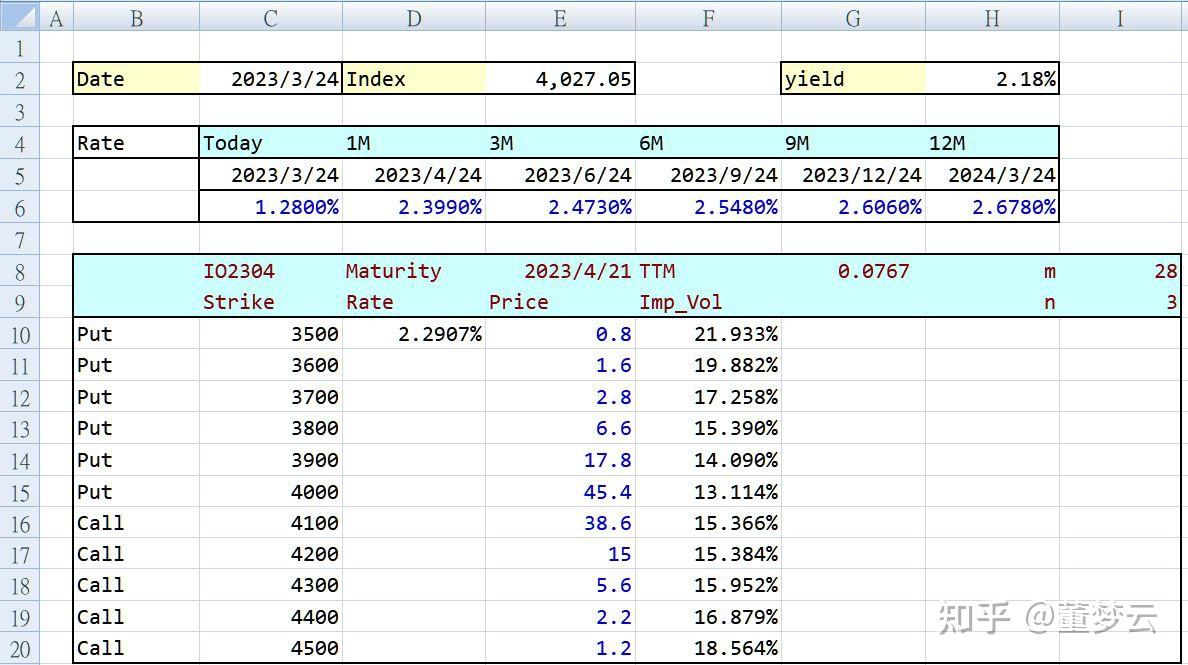
Task: Select implied vol 21.933%
Action: [708, 334]
